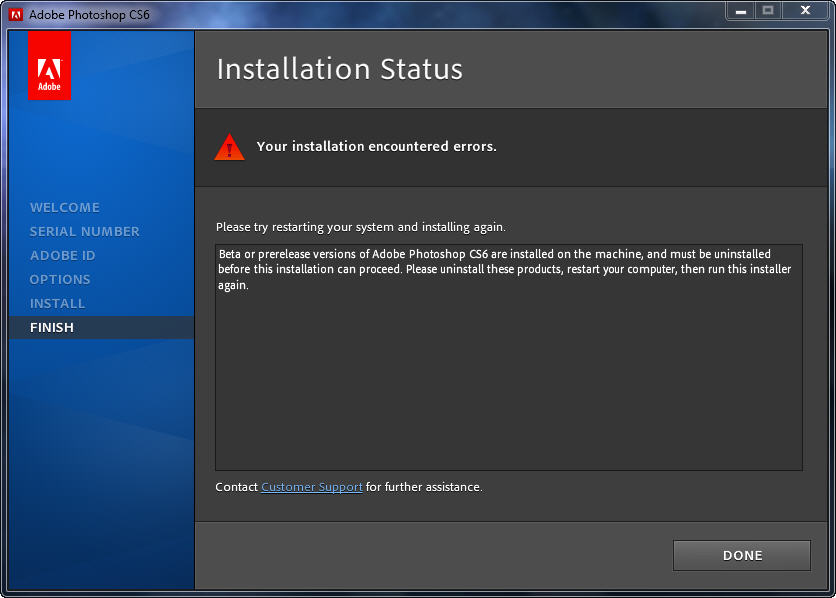Viewport: 836px width, 598px height.
Task: Click the Adobe icon in the title bar
Action: (x=16, y=15)
